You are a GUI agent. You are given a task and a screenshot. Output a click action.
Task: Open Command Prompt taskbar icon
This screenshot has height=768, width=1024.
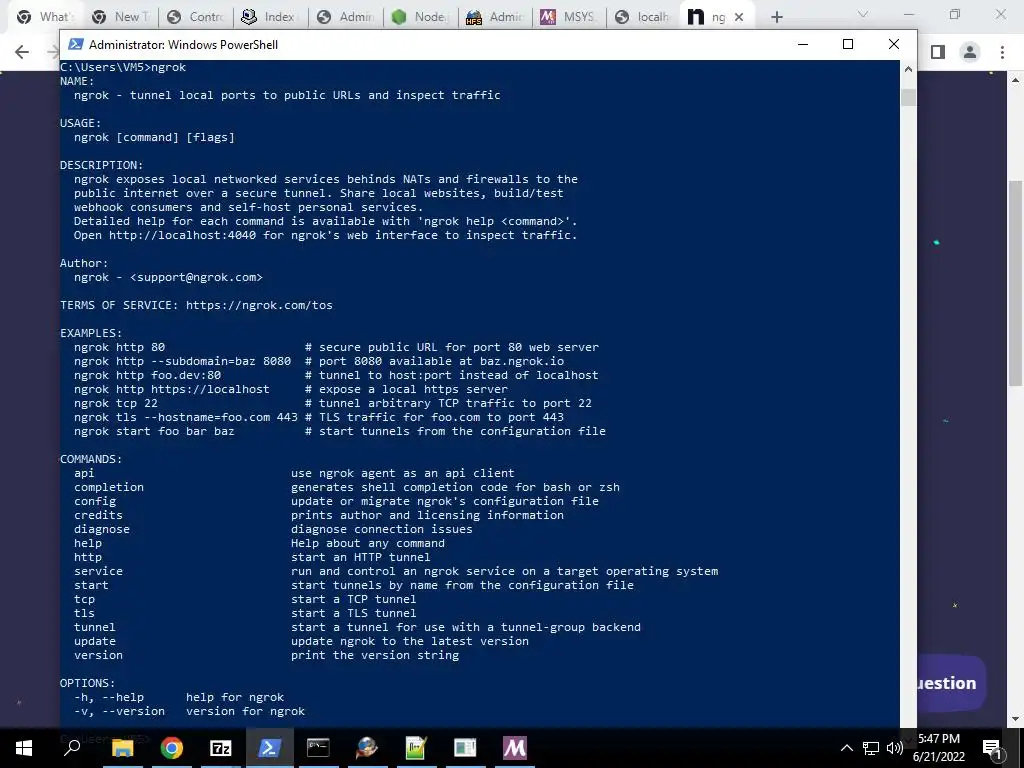(318, 748)
